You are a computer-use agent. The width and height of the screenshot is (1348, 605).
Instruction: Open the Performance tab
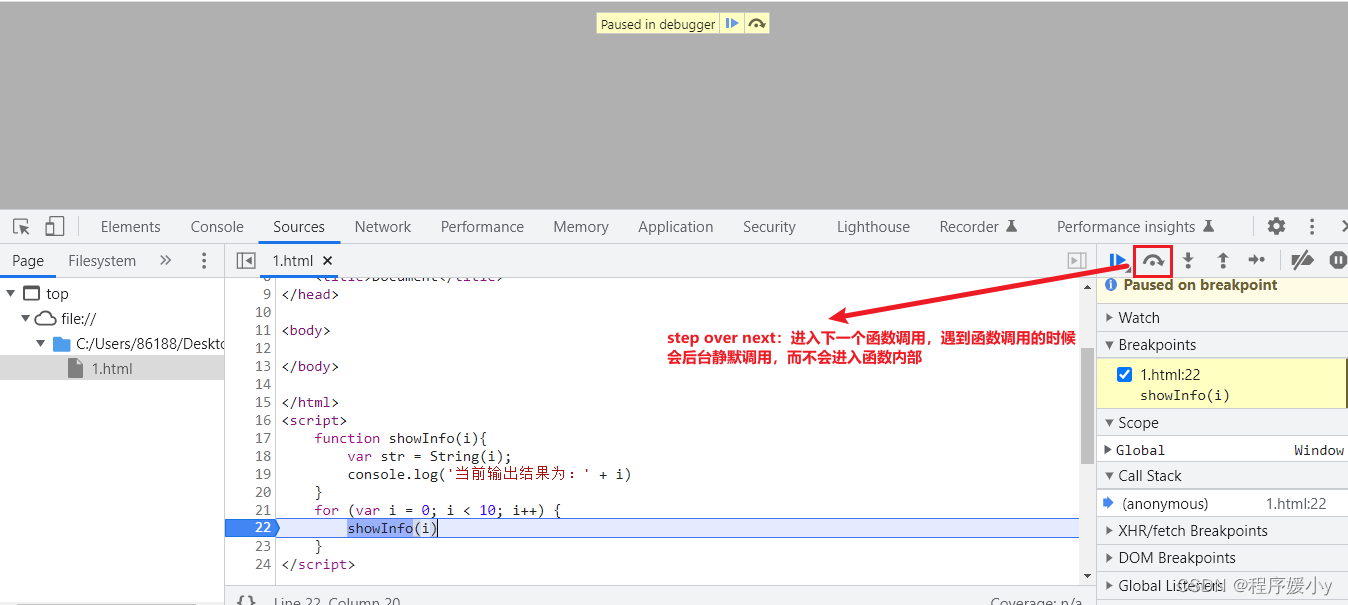[x=482, y=227]
